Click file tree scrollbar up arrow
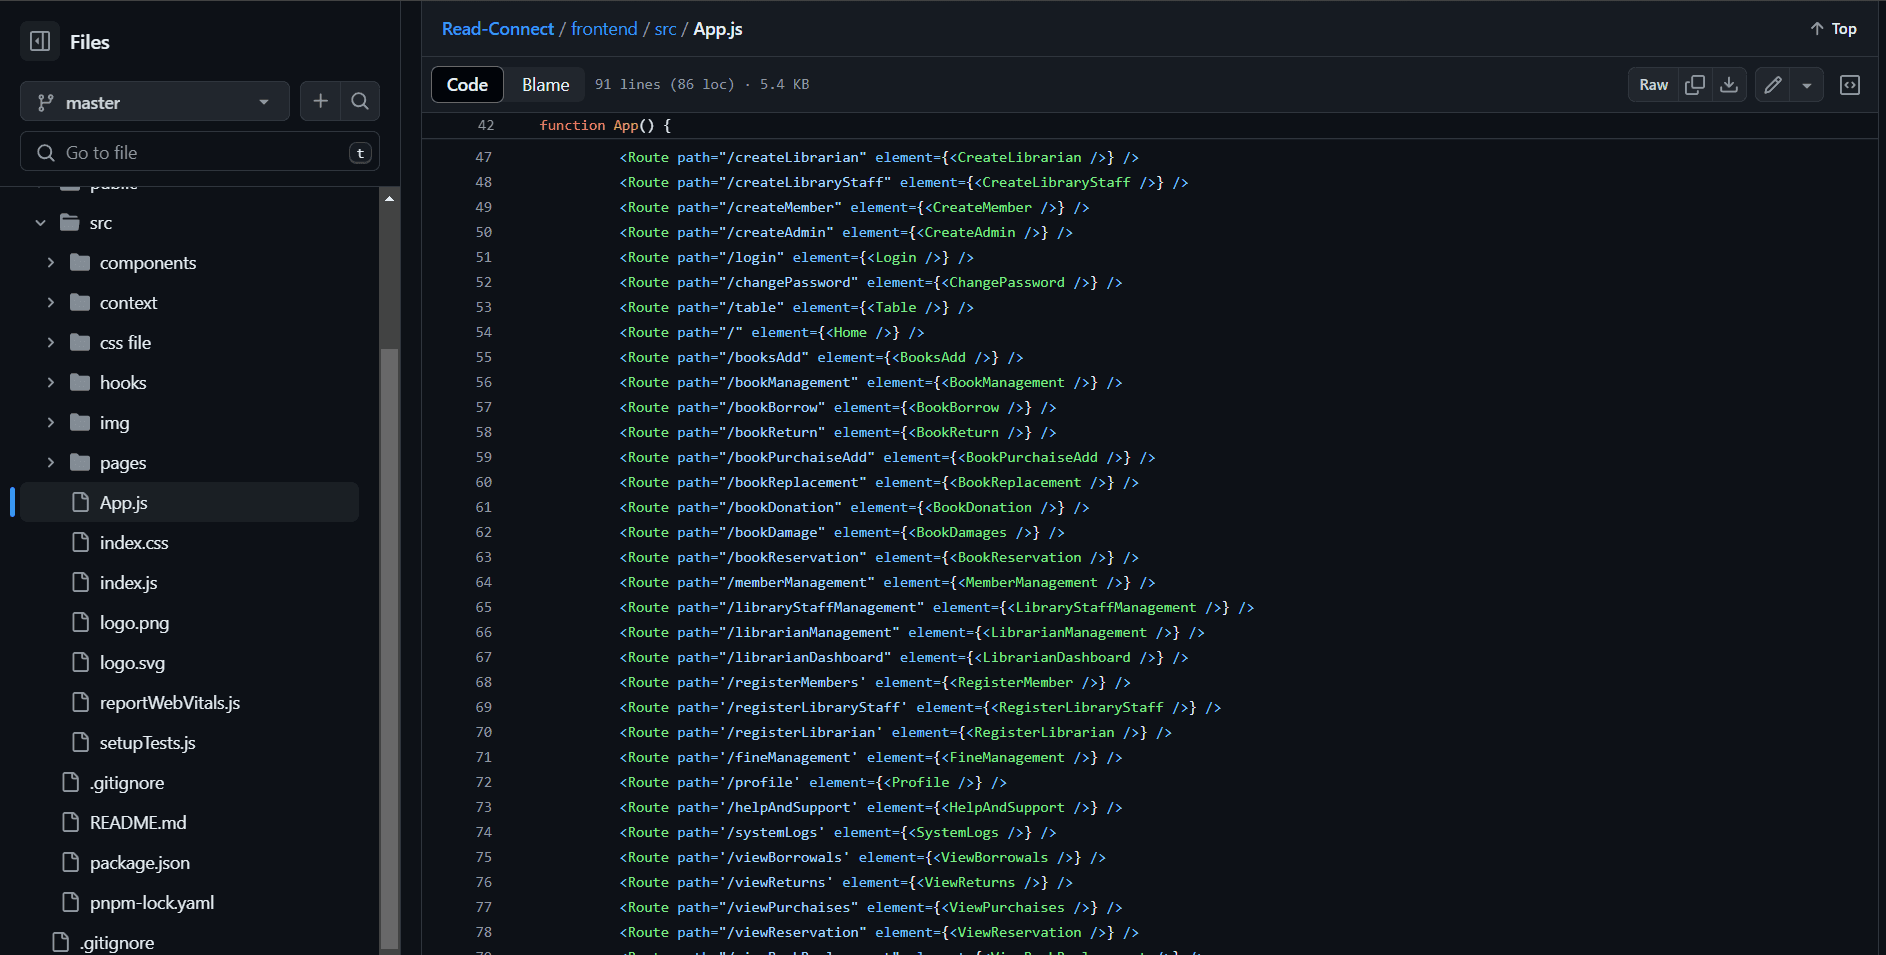1886x955 pixels. tap(389, 198)
